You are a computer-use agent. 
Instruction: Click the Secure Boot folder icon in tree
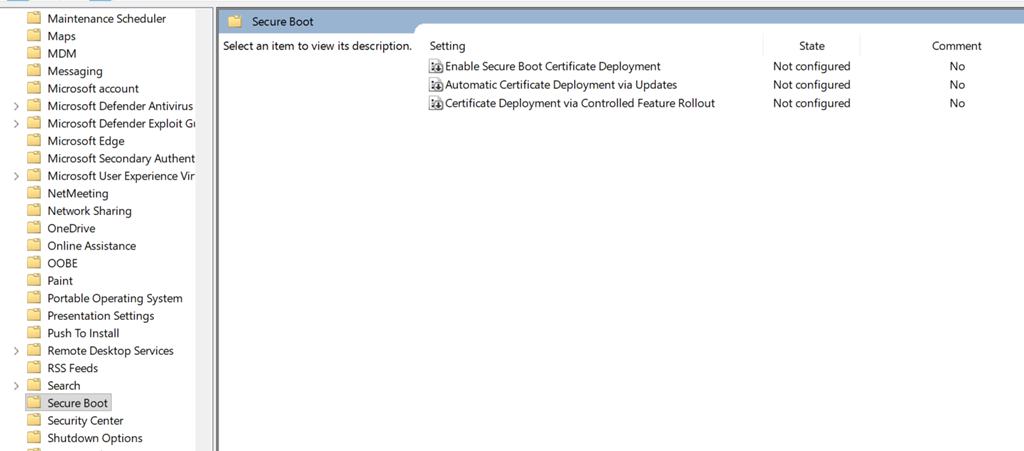pyautogui.click(x=34, y=403)
